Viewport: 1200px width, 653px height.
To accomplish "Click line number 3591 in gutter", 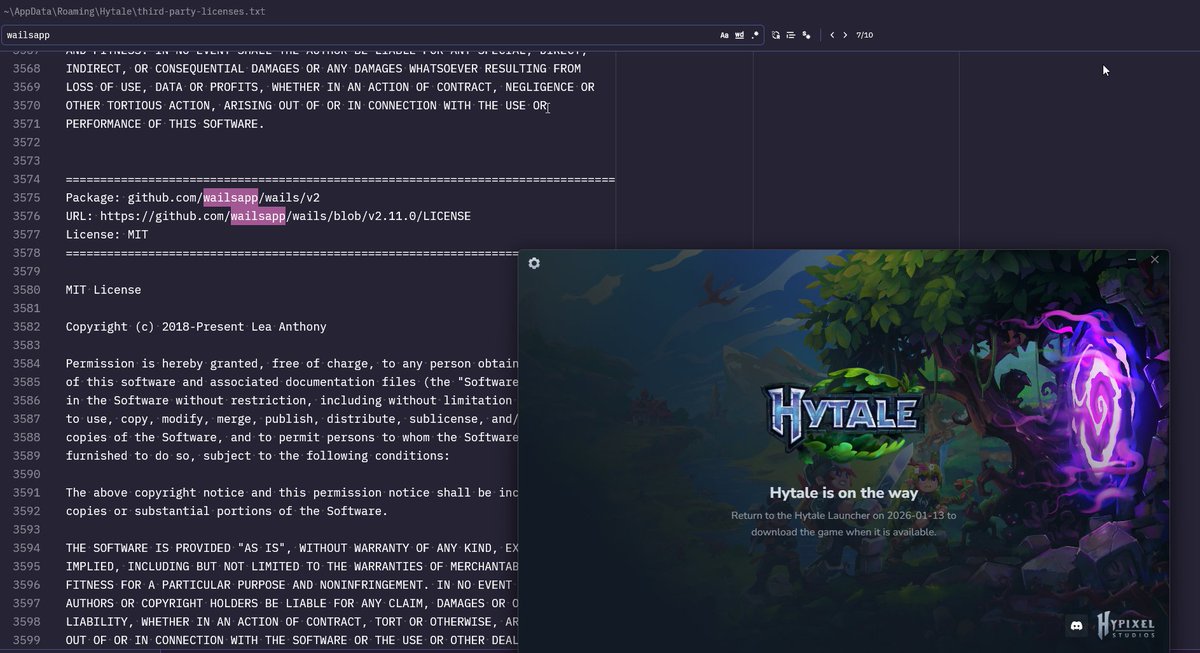I will pos(27,493).
